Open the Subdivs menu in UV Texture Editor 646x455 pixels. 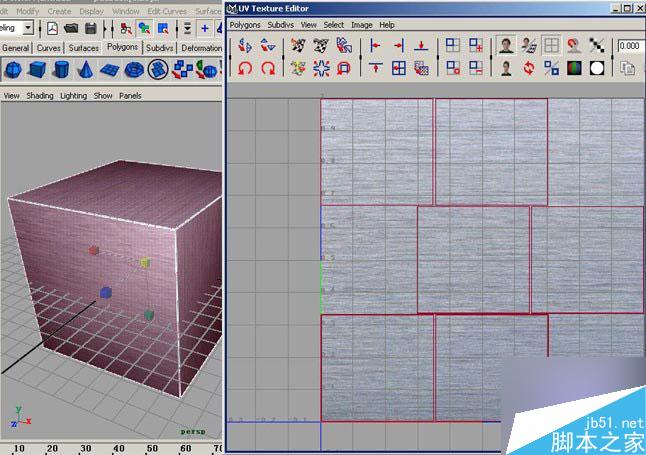[281, 25]
